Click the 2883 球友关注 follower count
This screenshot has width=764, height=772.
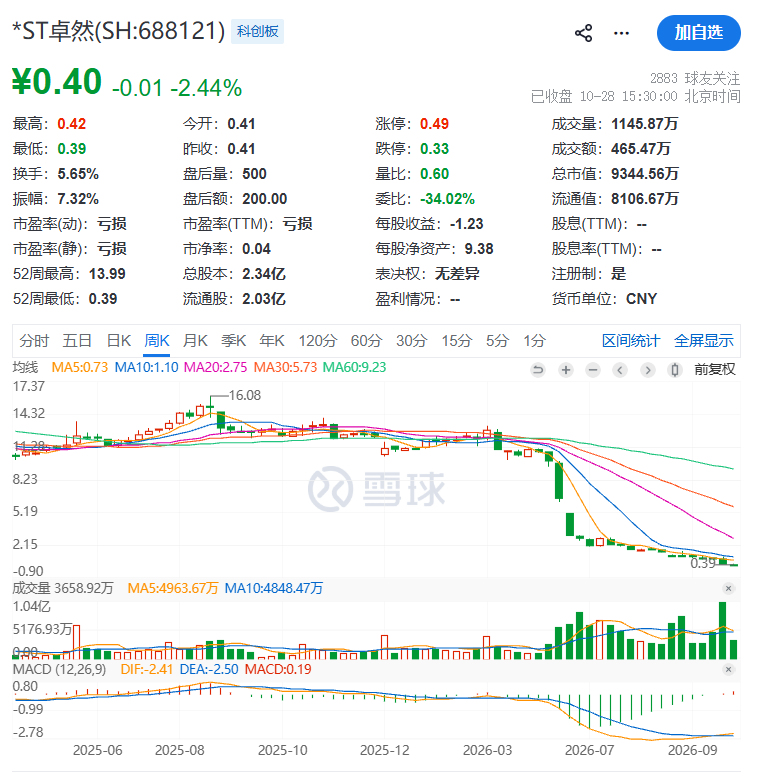click(x=695, y=78)
